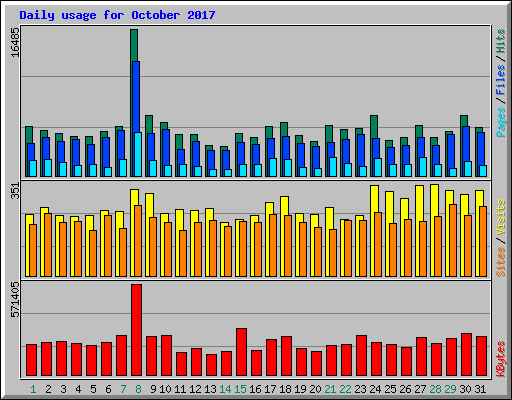Click the tall red KBytes bar for day 8

(x=136, y=330)
